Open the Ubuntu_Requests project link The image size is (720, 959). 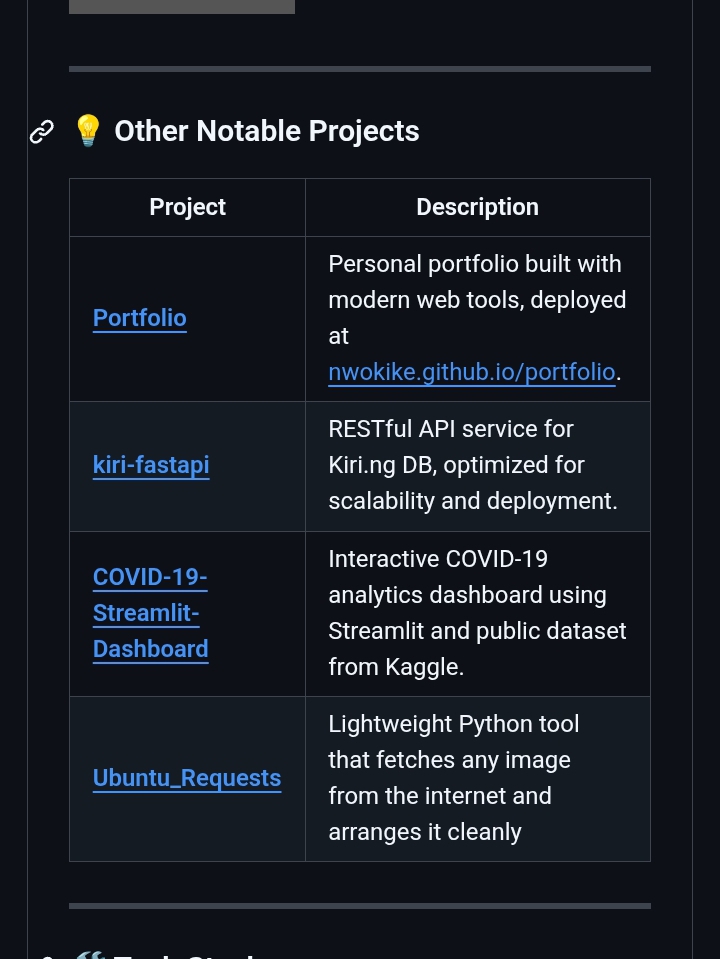click(187, 778)
